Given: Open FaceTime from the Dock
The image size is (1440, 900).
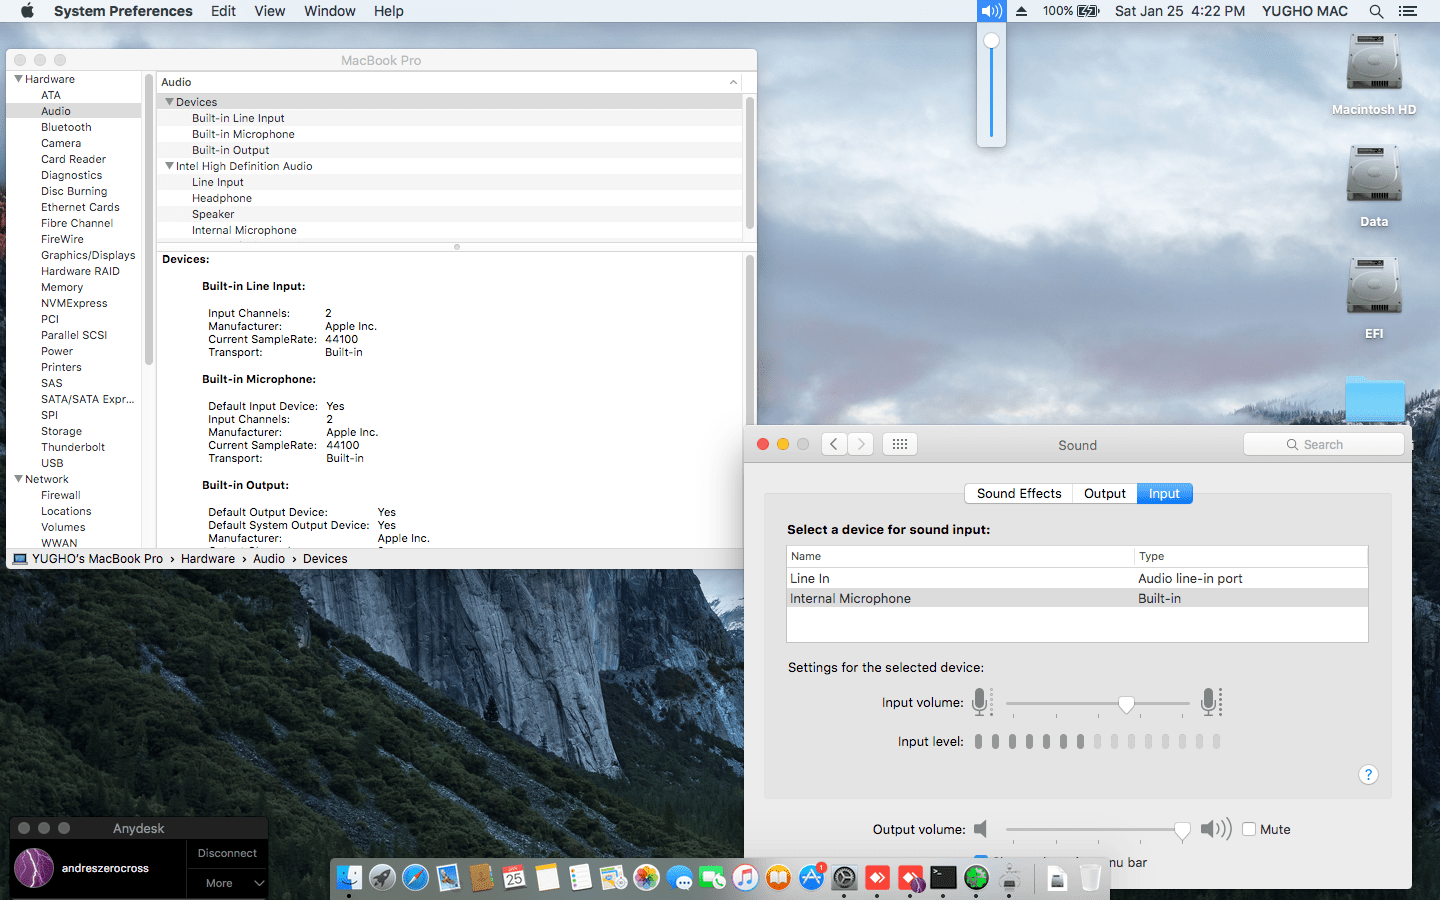Looking at the screenshot, I should click(x=712, y=878).
